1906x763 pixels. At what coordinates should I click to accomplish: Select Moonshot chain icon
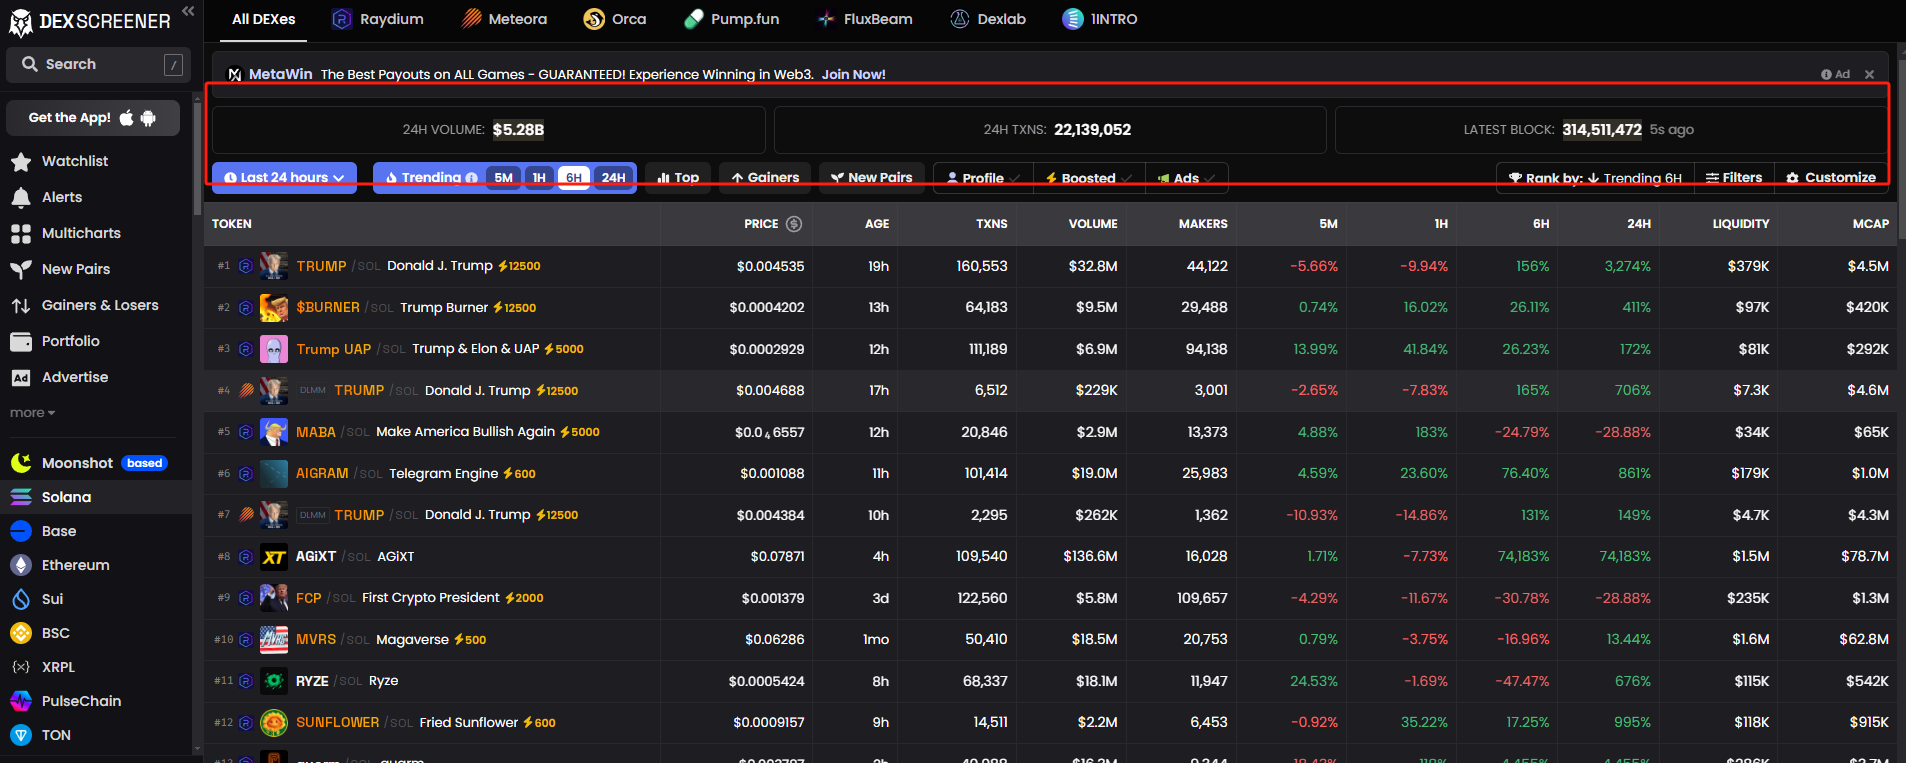(x=21, y=463)
